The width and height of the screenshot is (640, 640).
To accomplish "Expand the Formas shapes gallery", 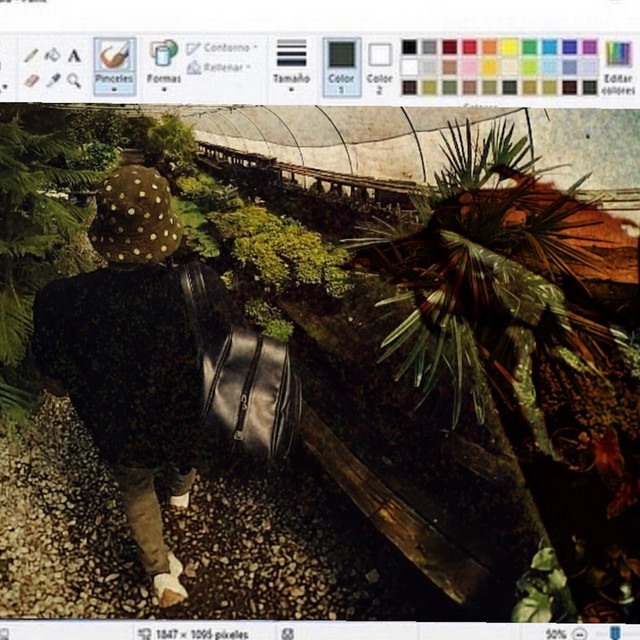I will click(164, 66).
